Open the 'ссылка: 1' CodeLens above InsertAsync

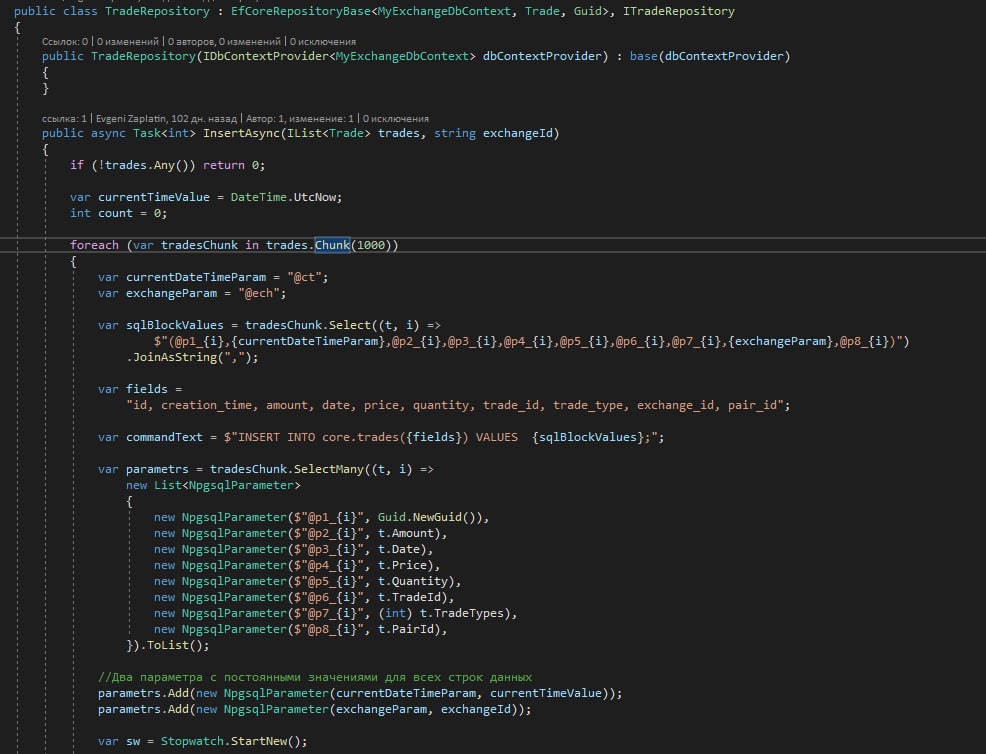point(64,118)
